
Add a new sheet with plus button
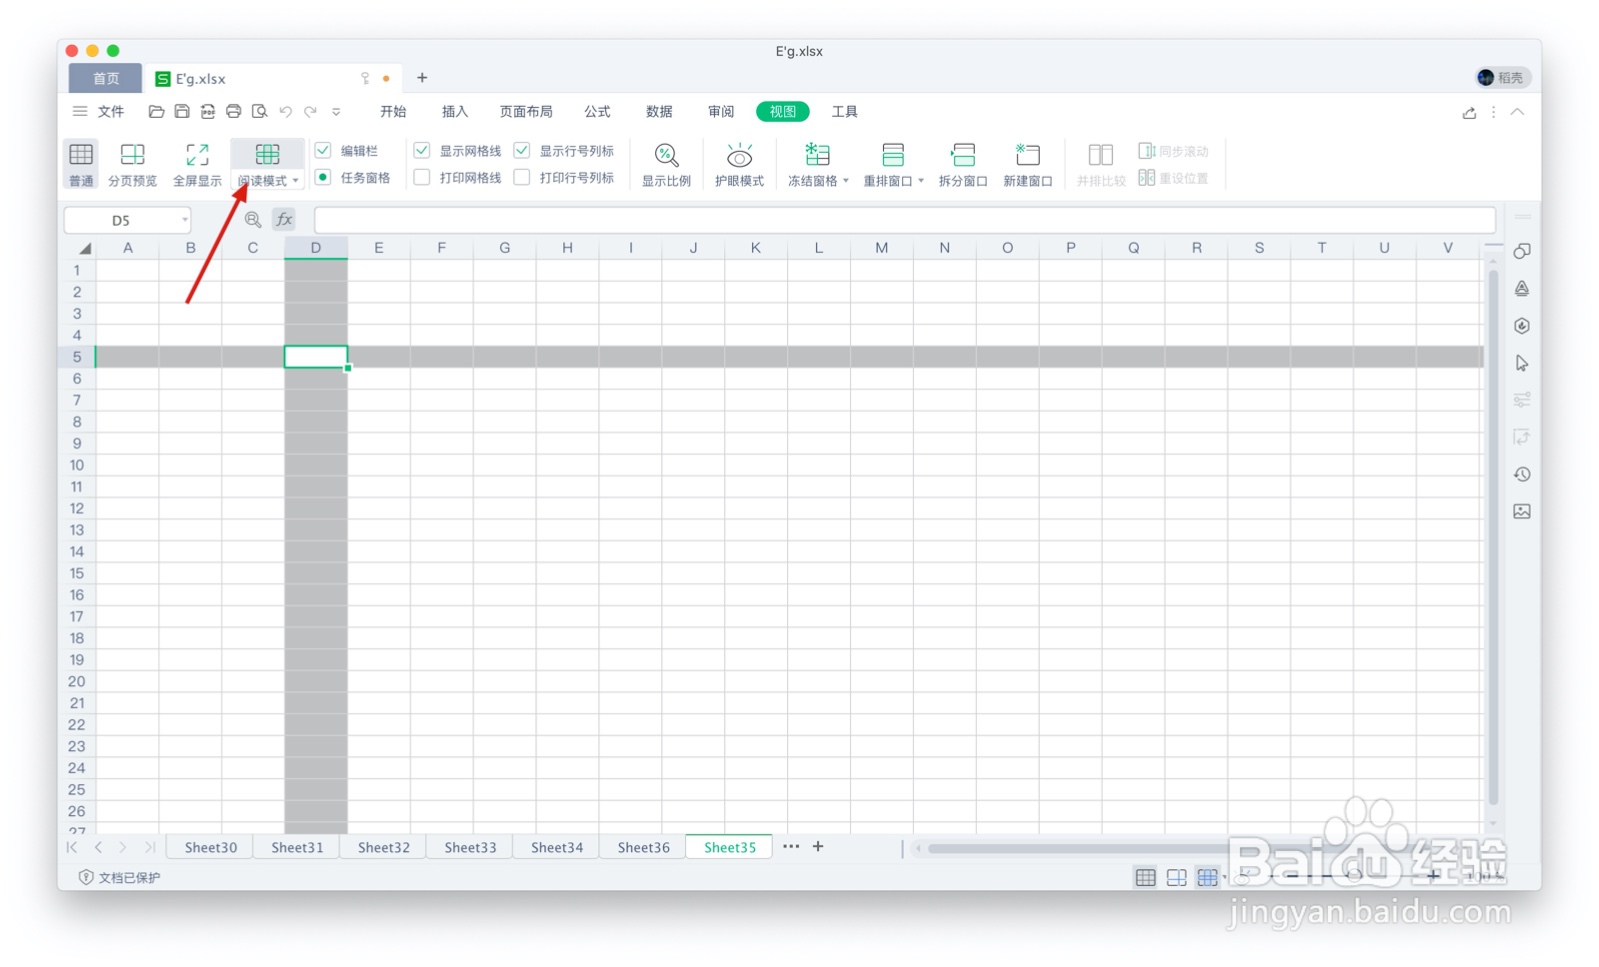click(x=818, y=846)
